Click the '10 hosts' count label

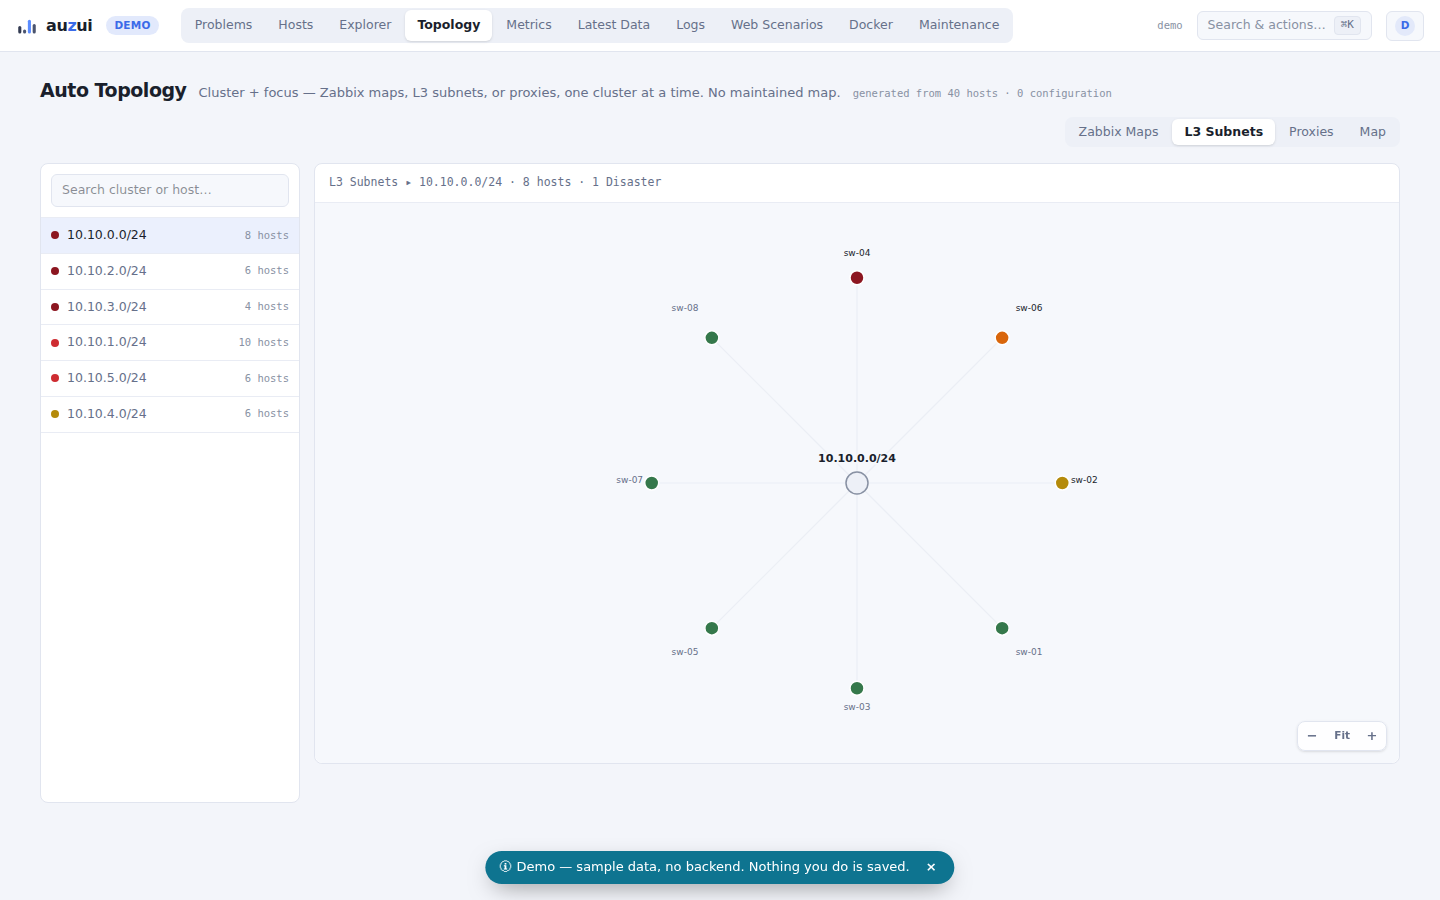[263, 342]
